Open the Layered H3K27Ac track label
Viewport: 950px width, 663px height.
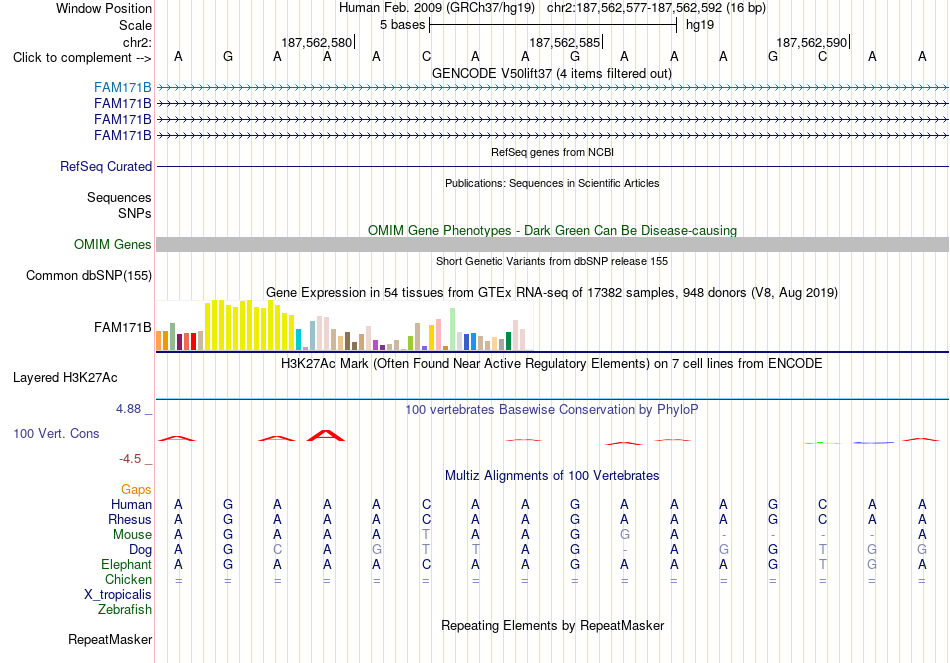coord(65,378)
